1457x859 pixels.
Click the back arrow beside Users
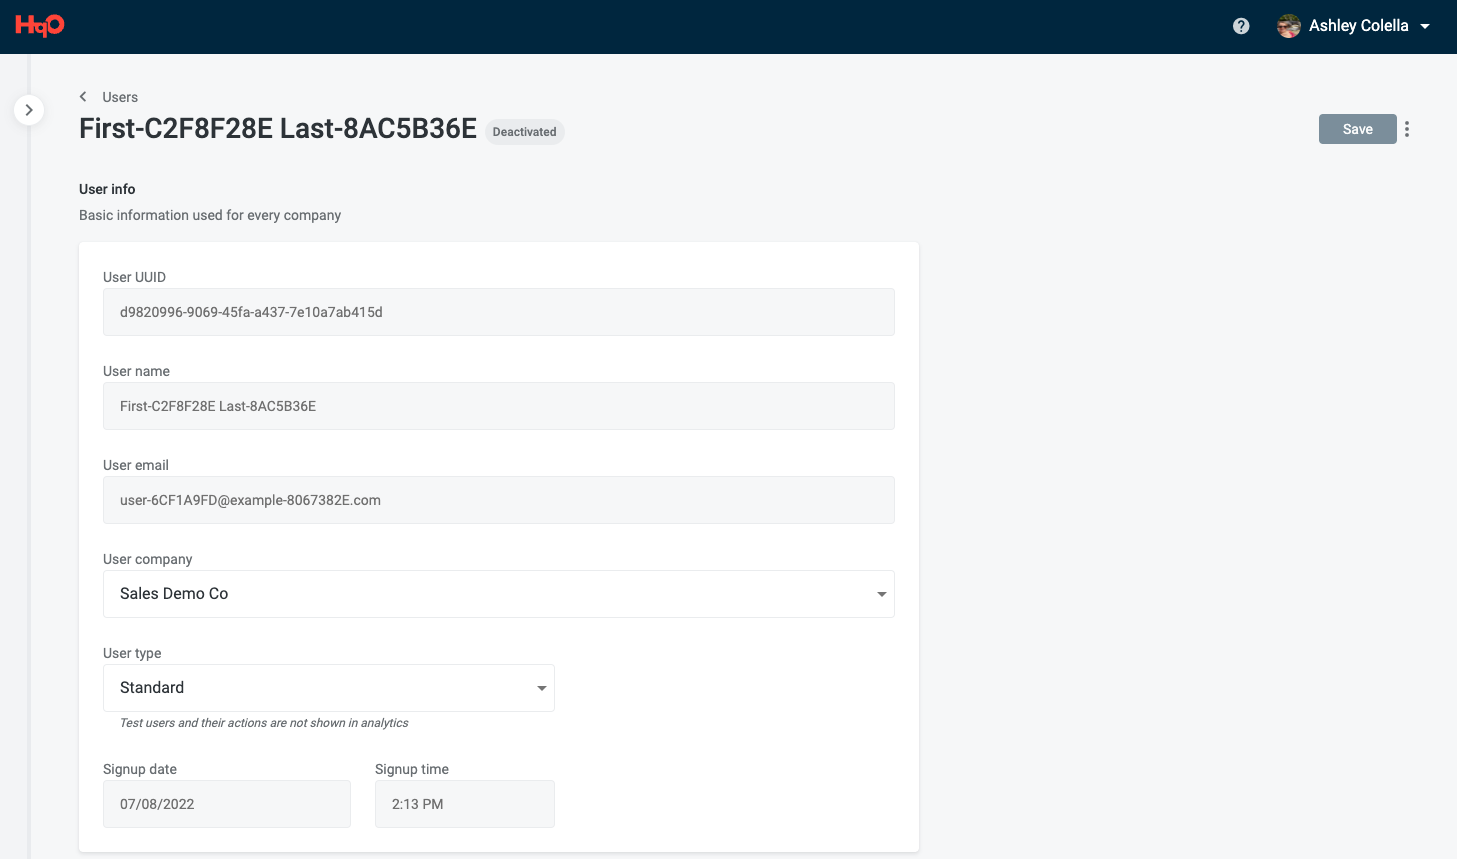coord(83,97)
